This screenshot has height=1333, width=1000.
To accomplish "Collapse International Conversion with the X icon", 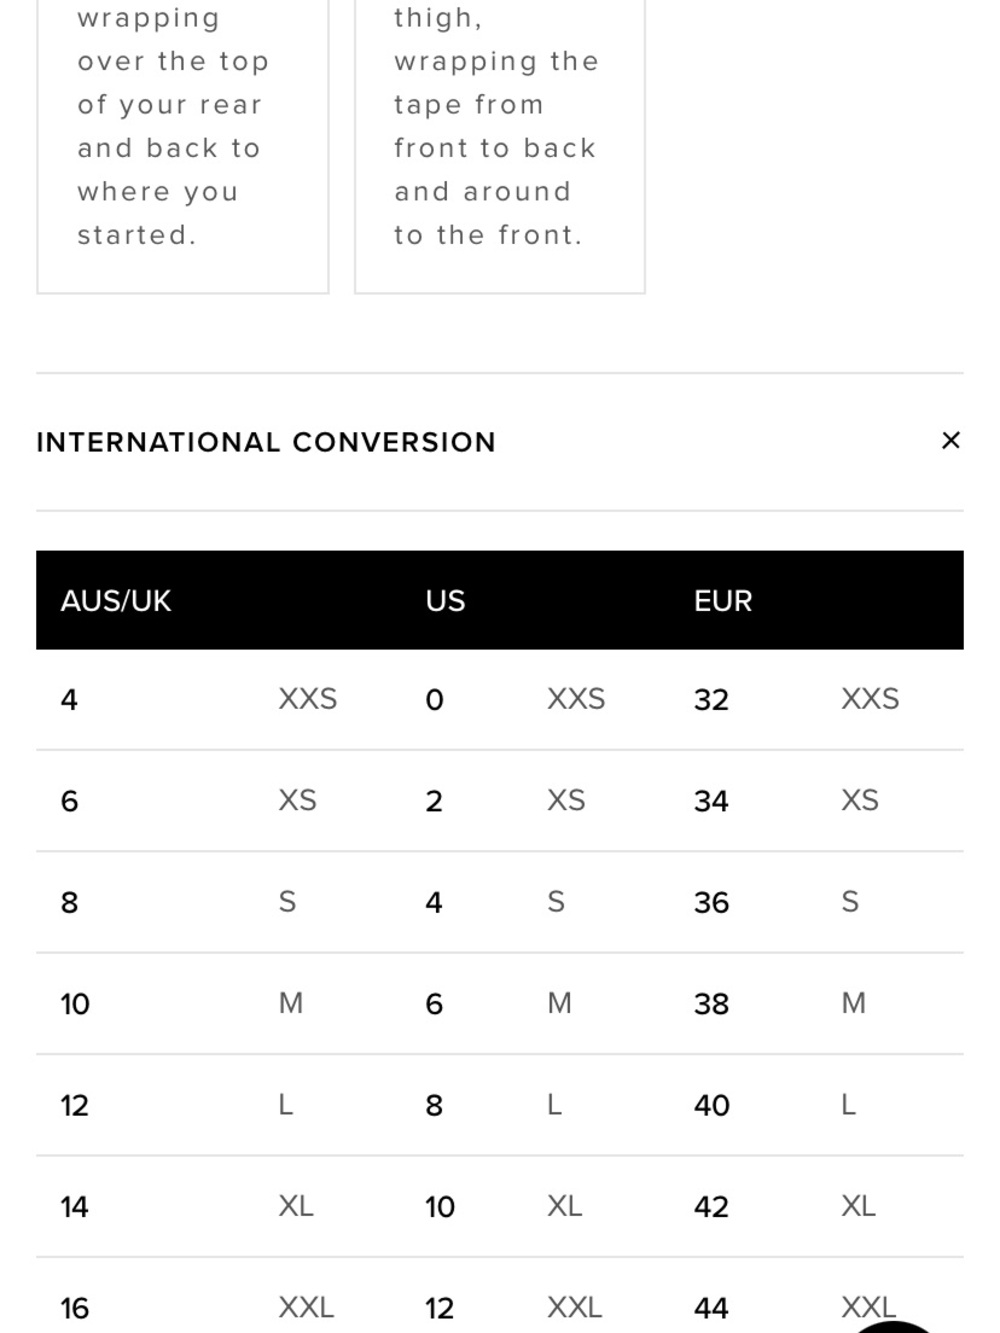I will [951, 440].
